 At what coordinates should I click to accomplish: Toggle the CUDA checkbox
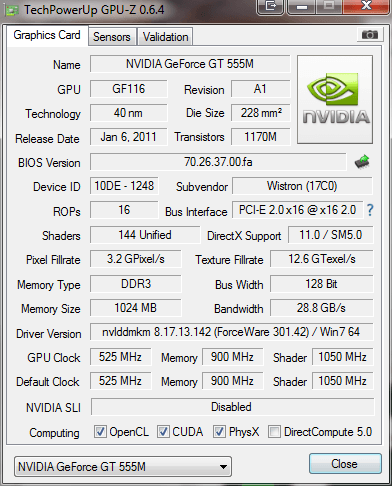coord(163,432)
